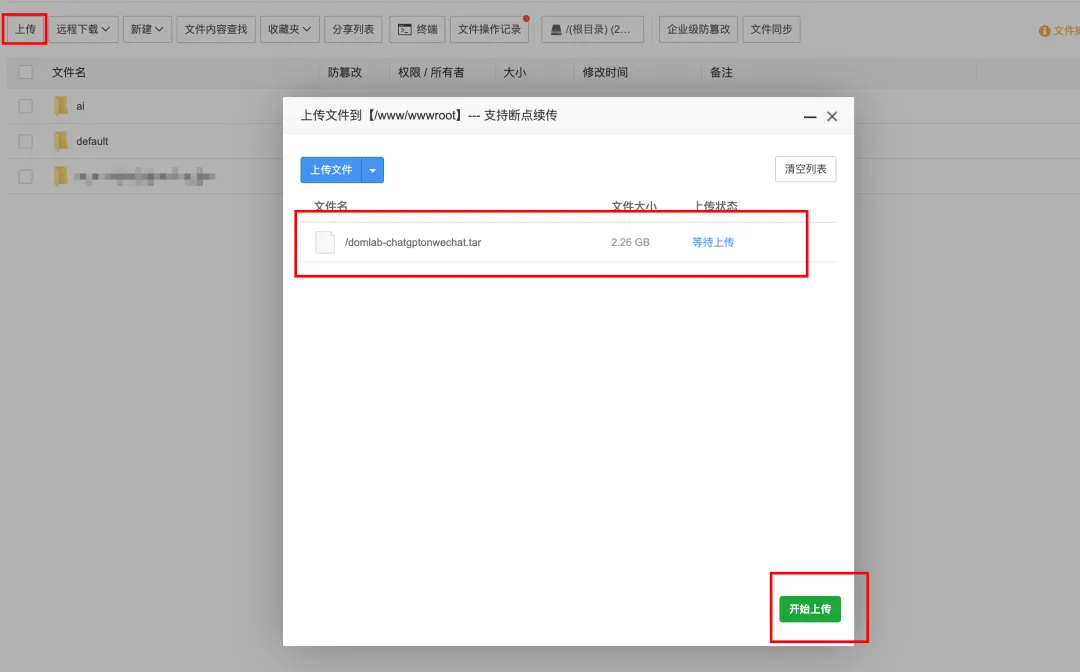Check the box for ai folder
The width and height of the screenshot is (1080, 672).
26,106
